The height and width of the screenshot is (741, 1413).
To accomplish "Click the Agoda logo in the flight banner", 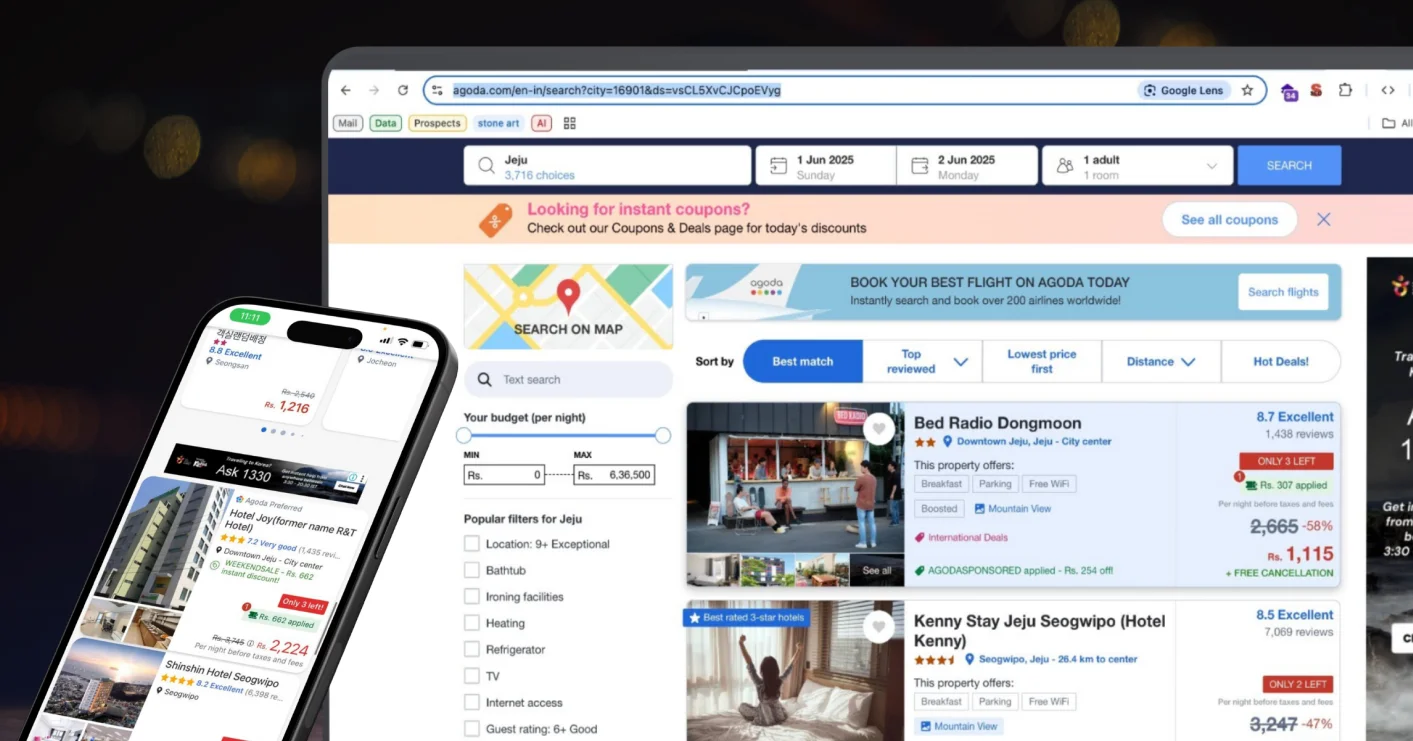I will (767, 287).
